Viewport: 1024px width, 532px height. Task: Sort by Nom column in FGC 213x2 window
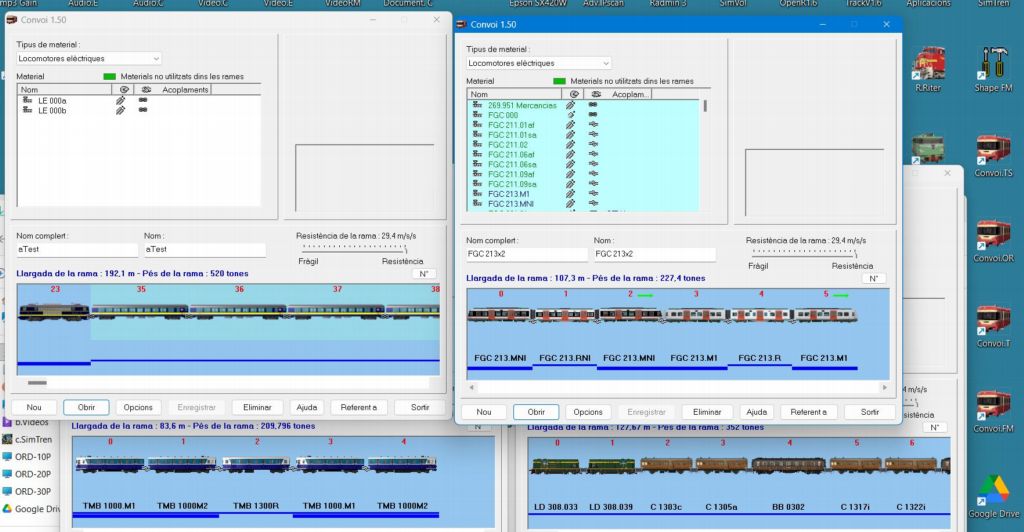click(x=515, y=94)
